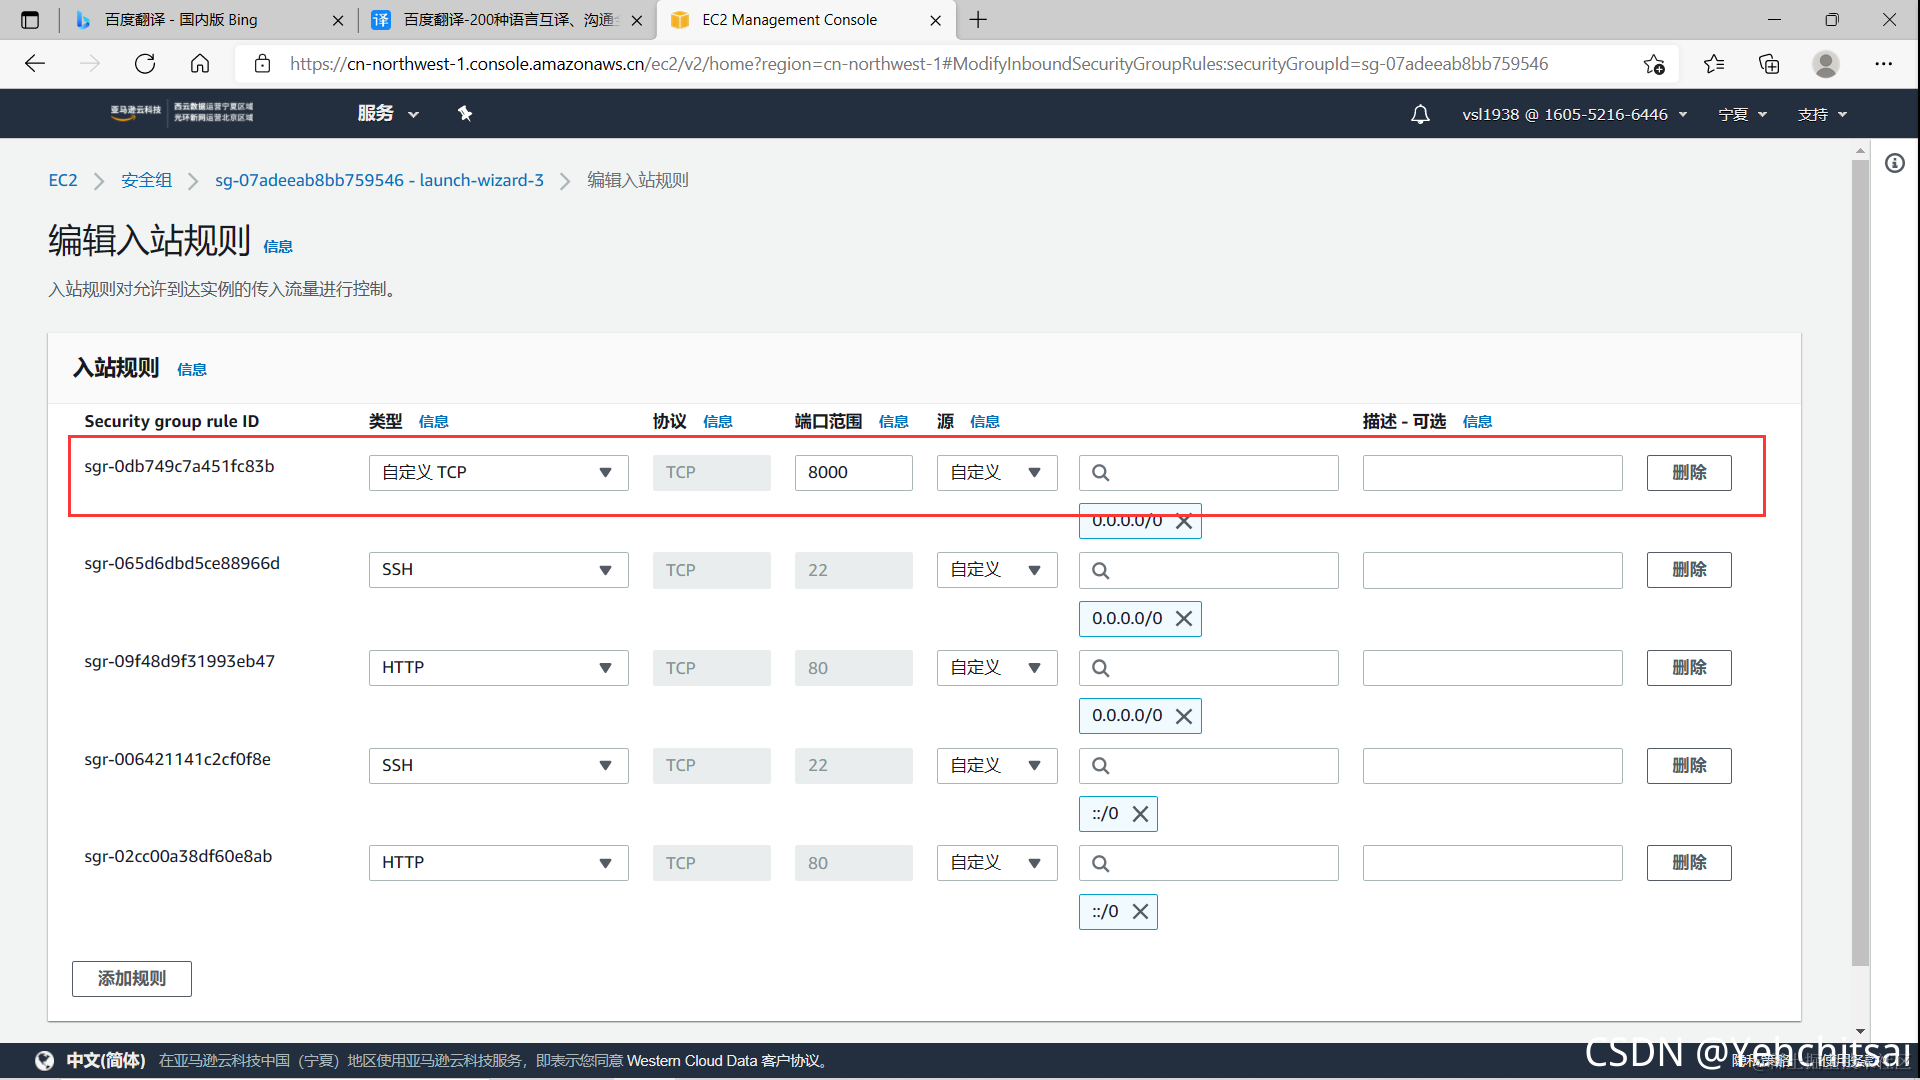1920x1080 pixels.
Task: Open the 服务 services menu
Action: pyautogui.click(x=387, y=114)
